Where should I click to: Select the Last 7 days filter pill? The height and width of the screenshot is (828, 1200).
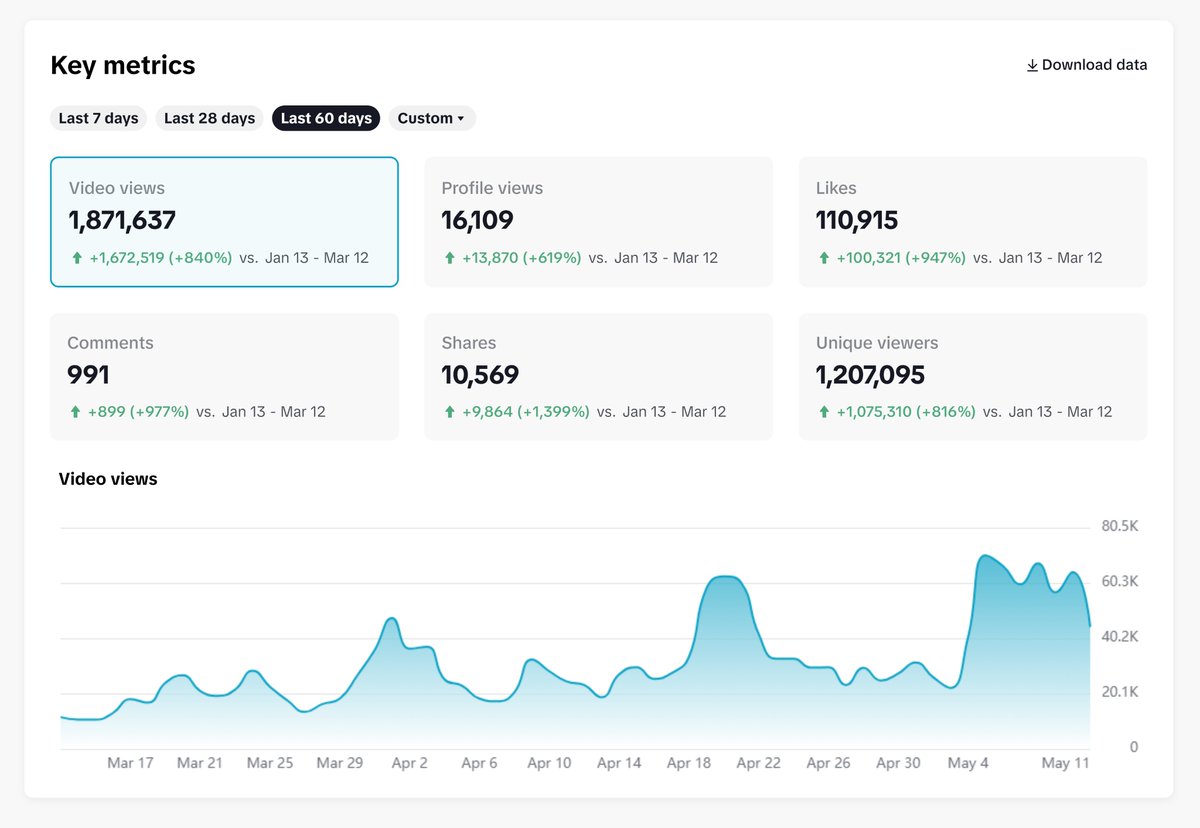click(x=98, y=118)
